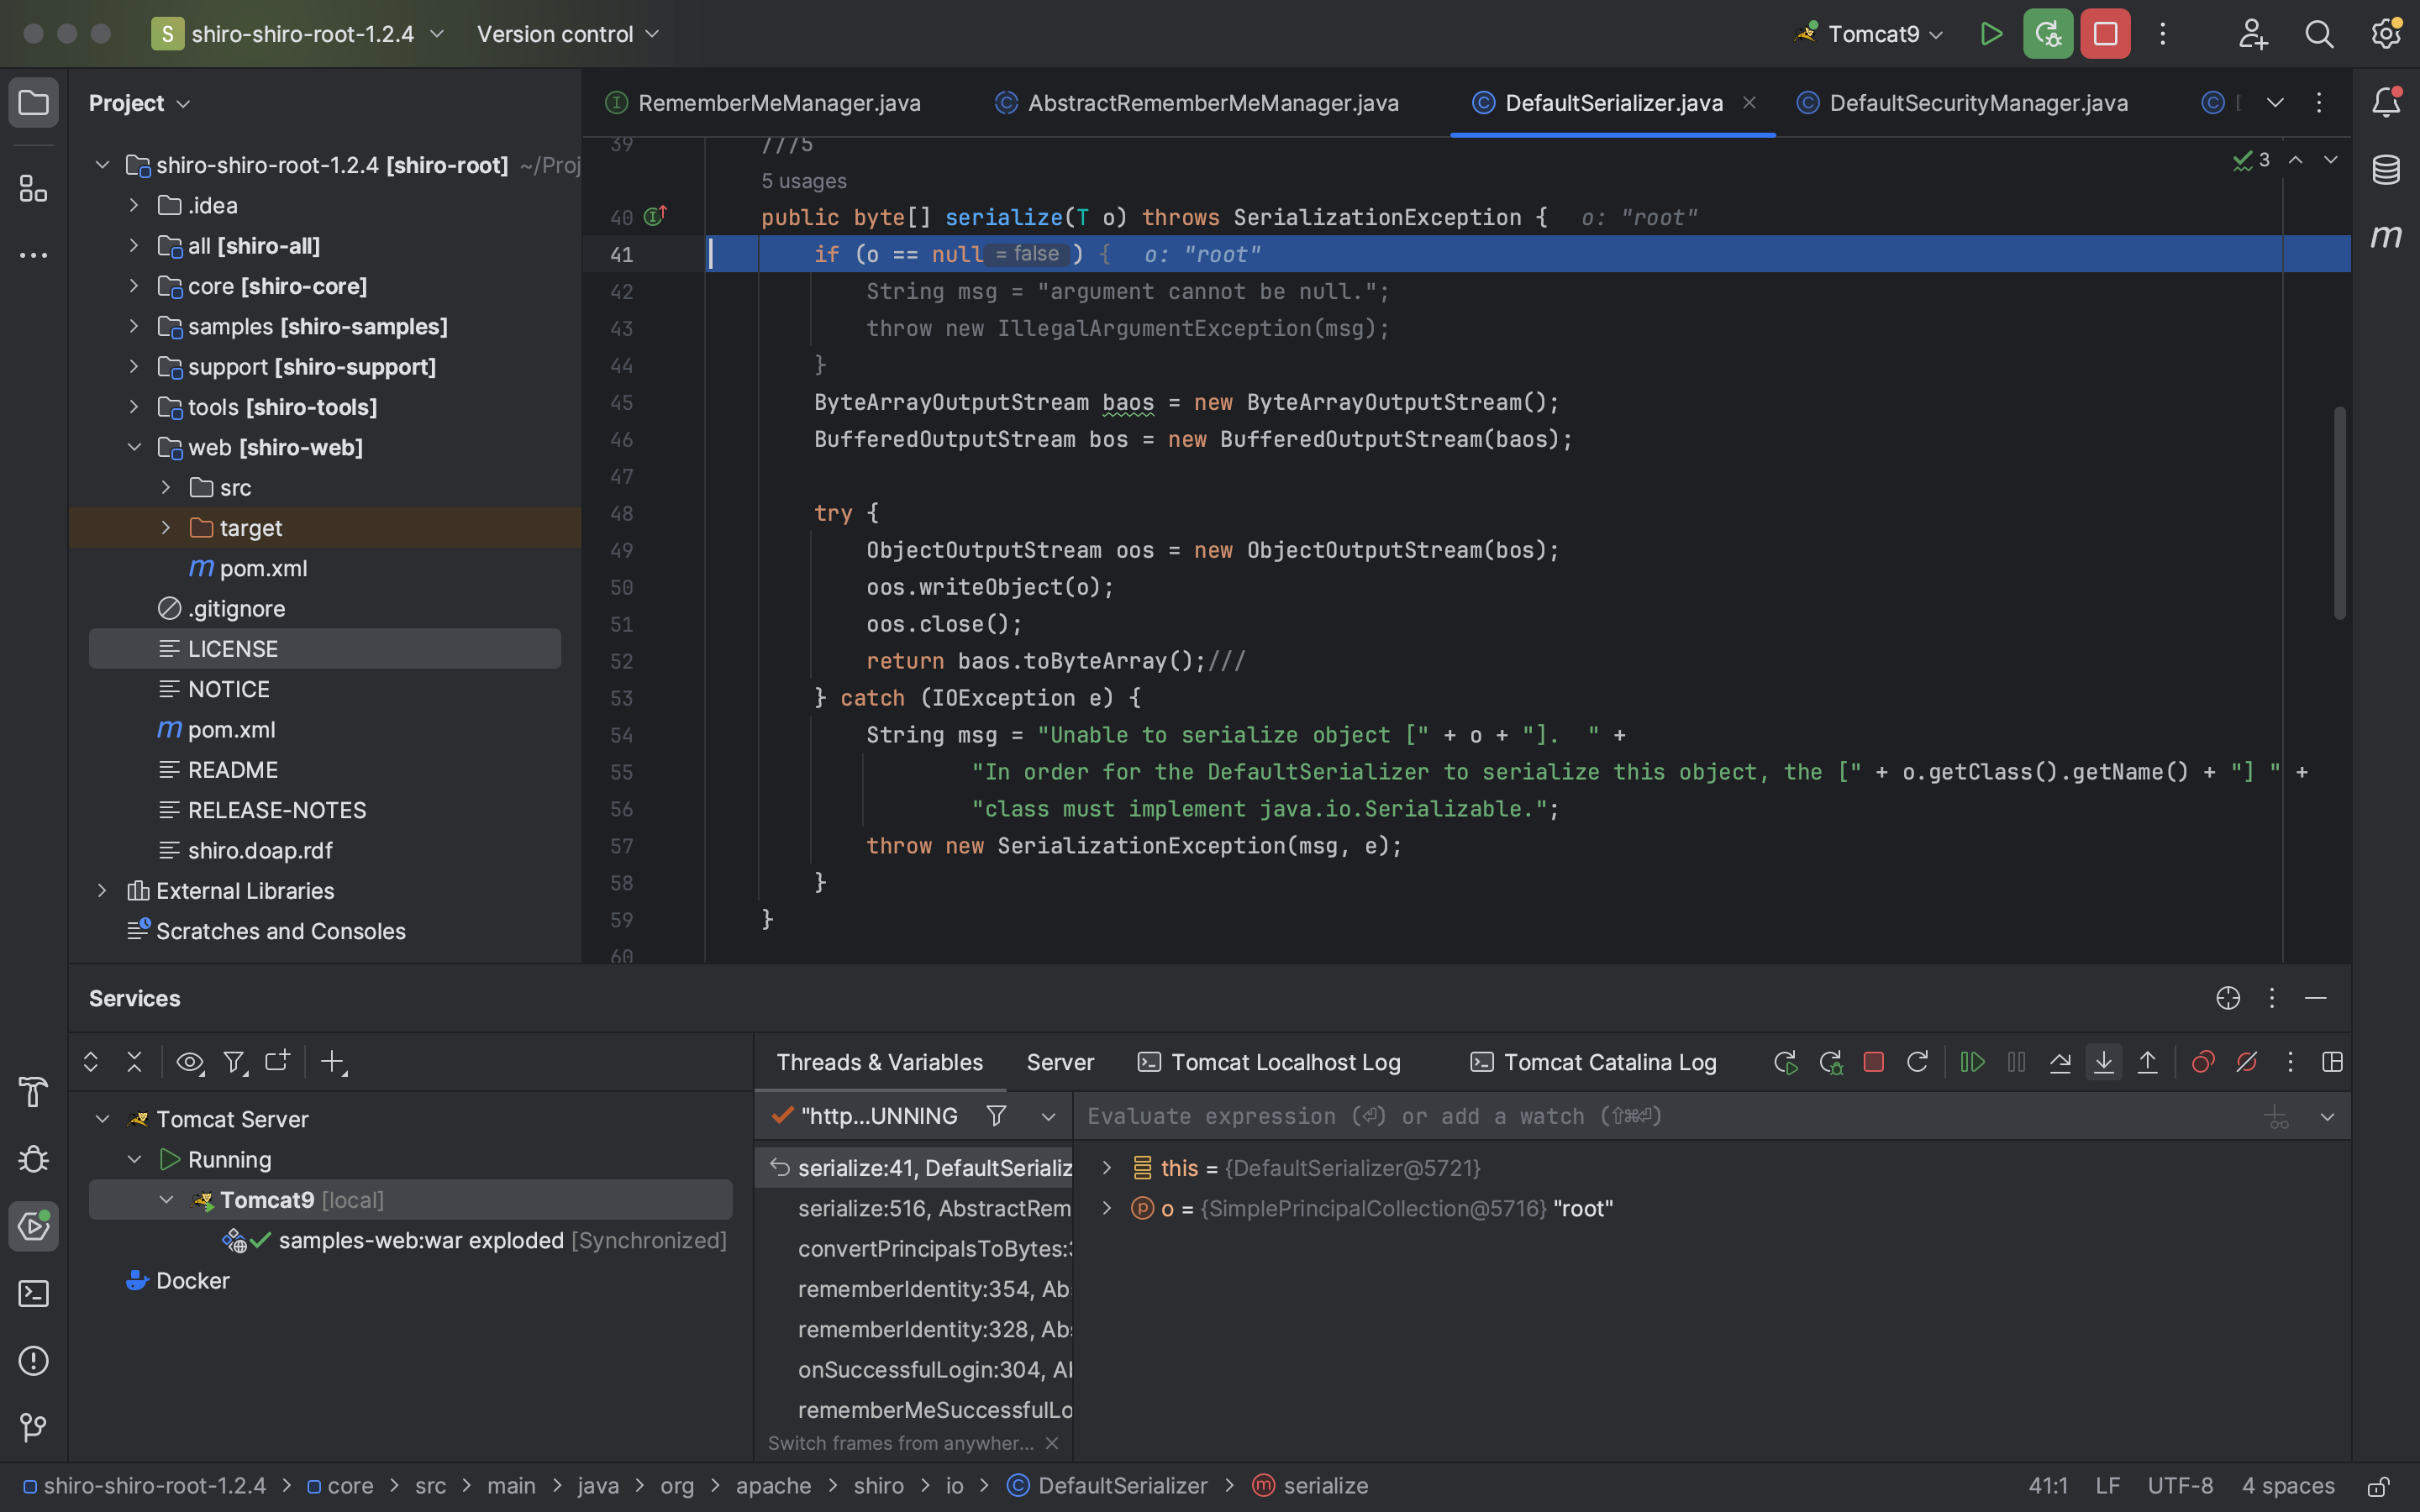The width and height of the screenshot is (2420, 1512).
Task: Toggle file read-only lock in status bar
Action: click(2379, 1487)
